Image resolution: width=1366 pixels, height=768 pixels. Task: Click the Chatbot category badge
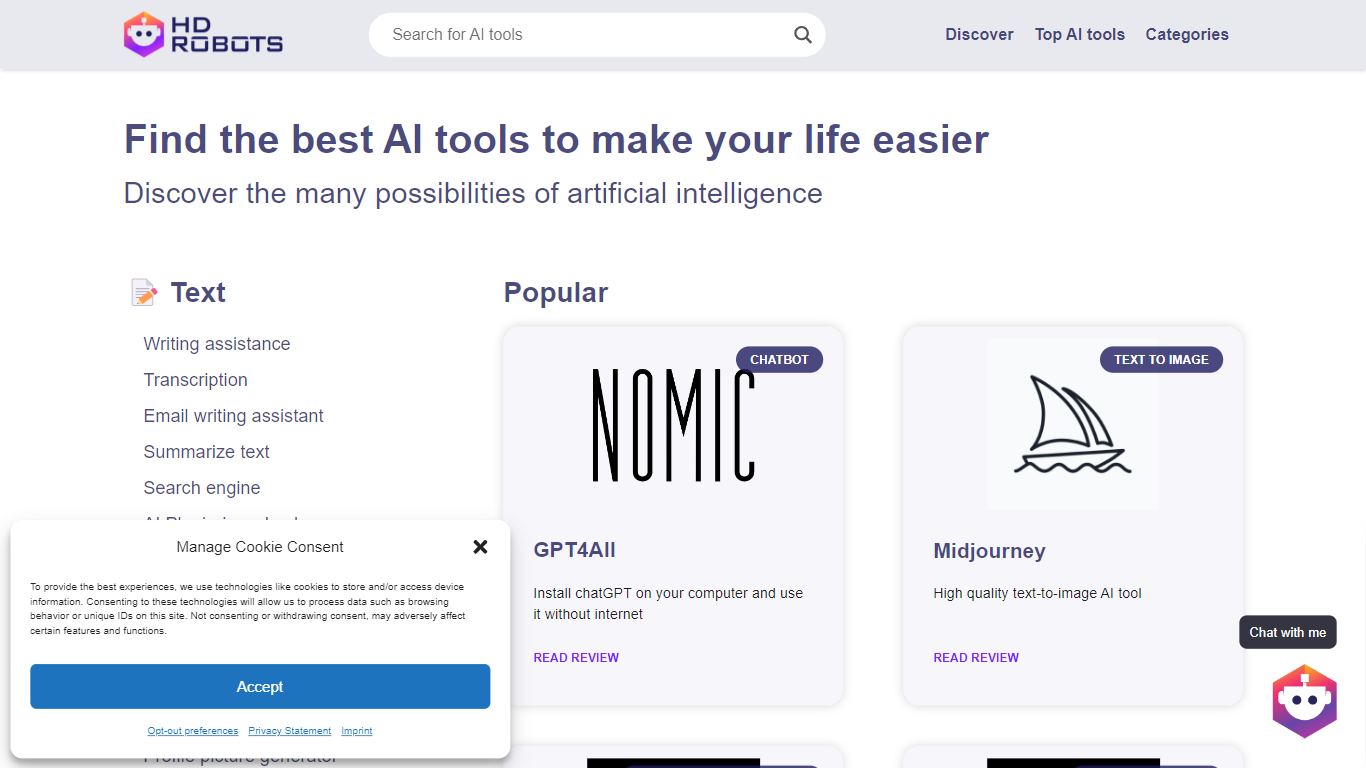tap(779, 360)
